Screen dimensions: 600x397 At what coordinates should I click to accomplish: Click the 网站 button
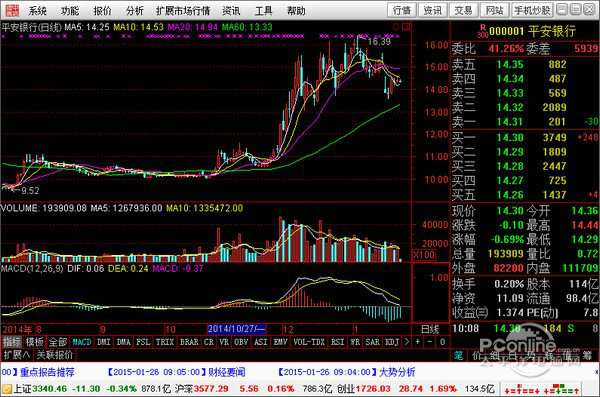(x=494, y=10)
